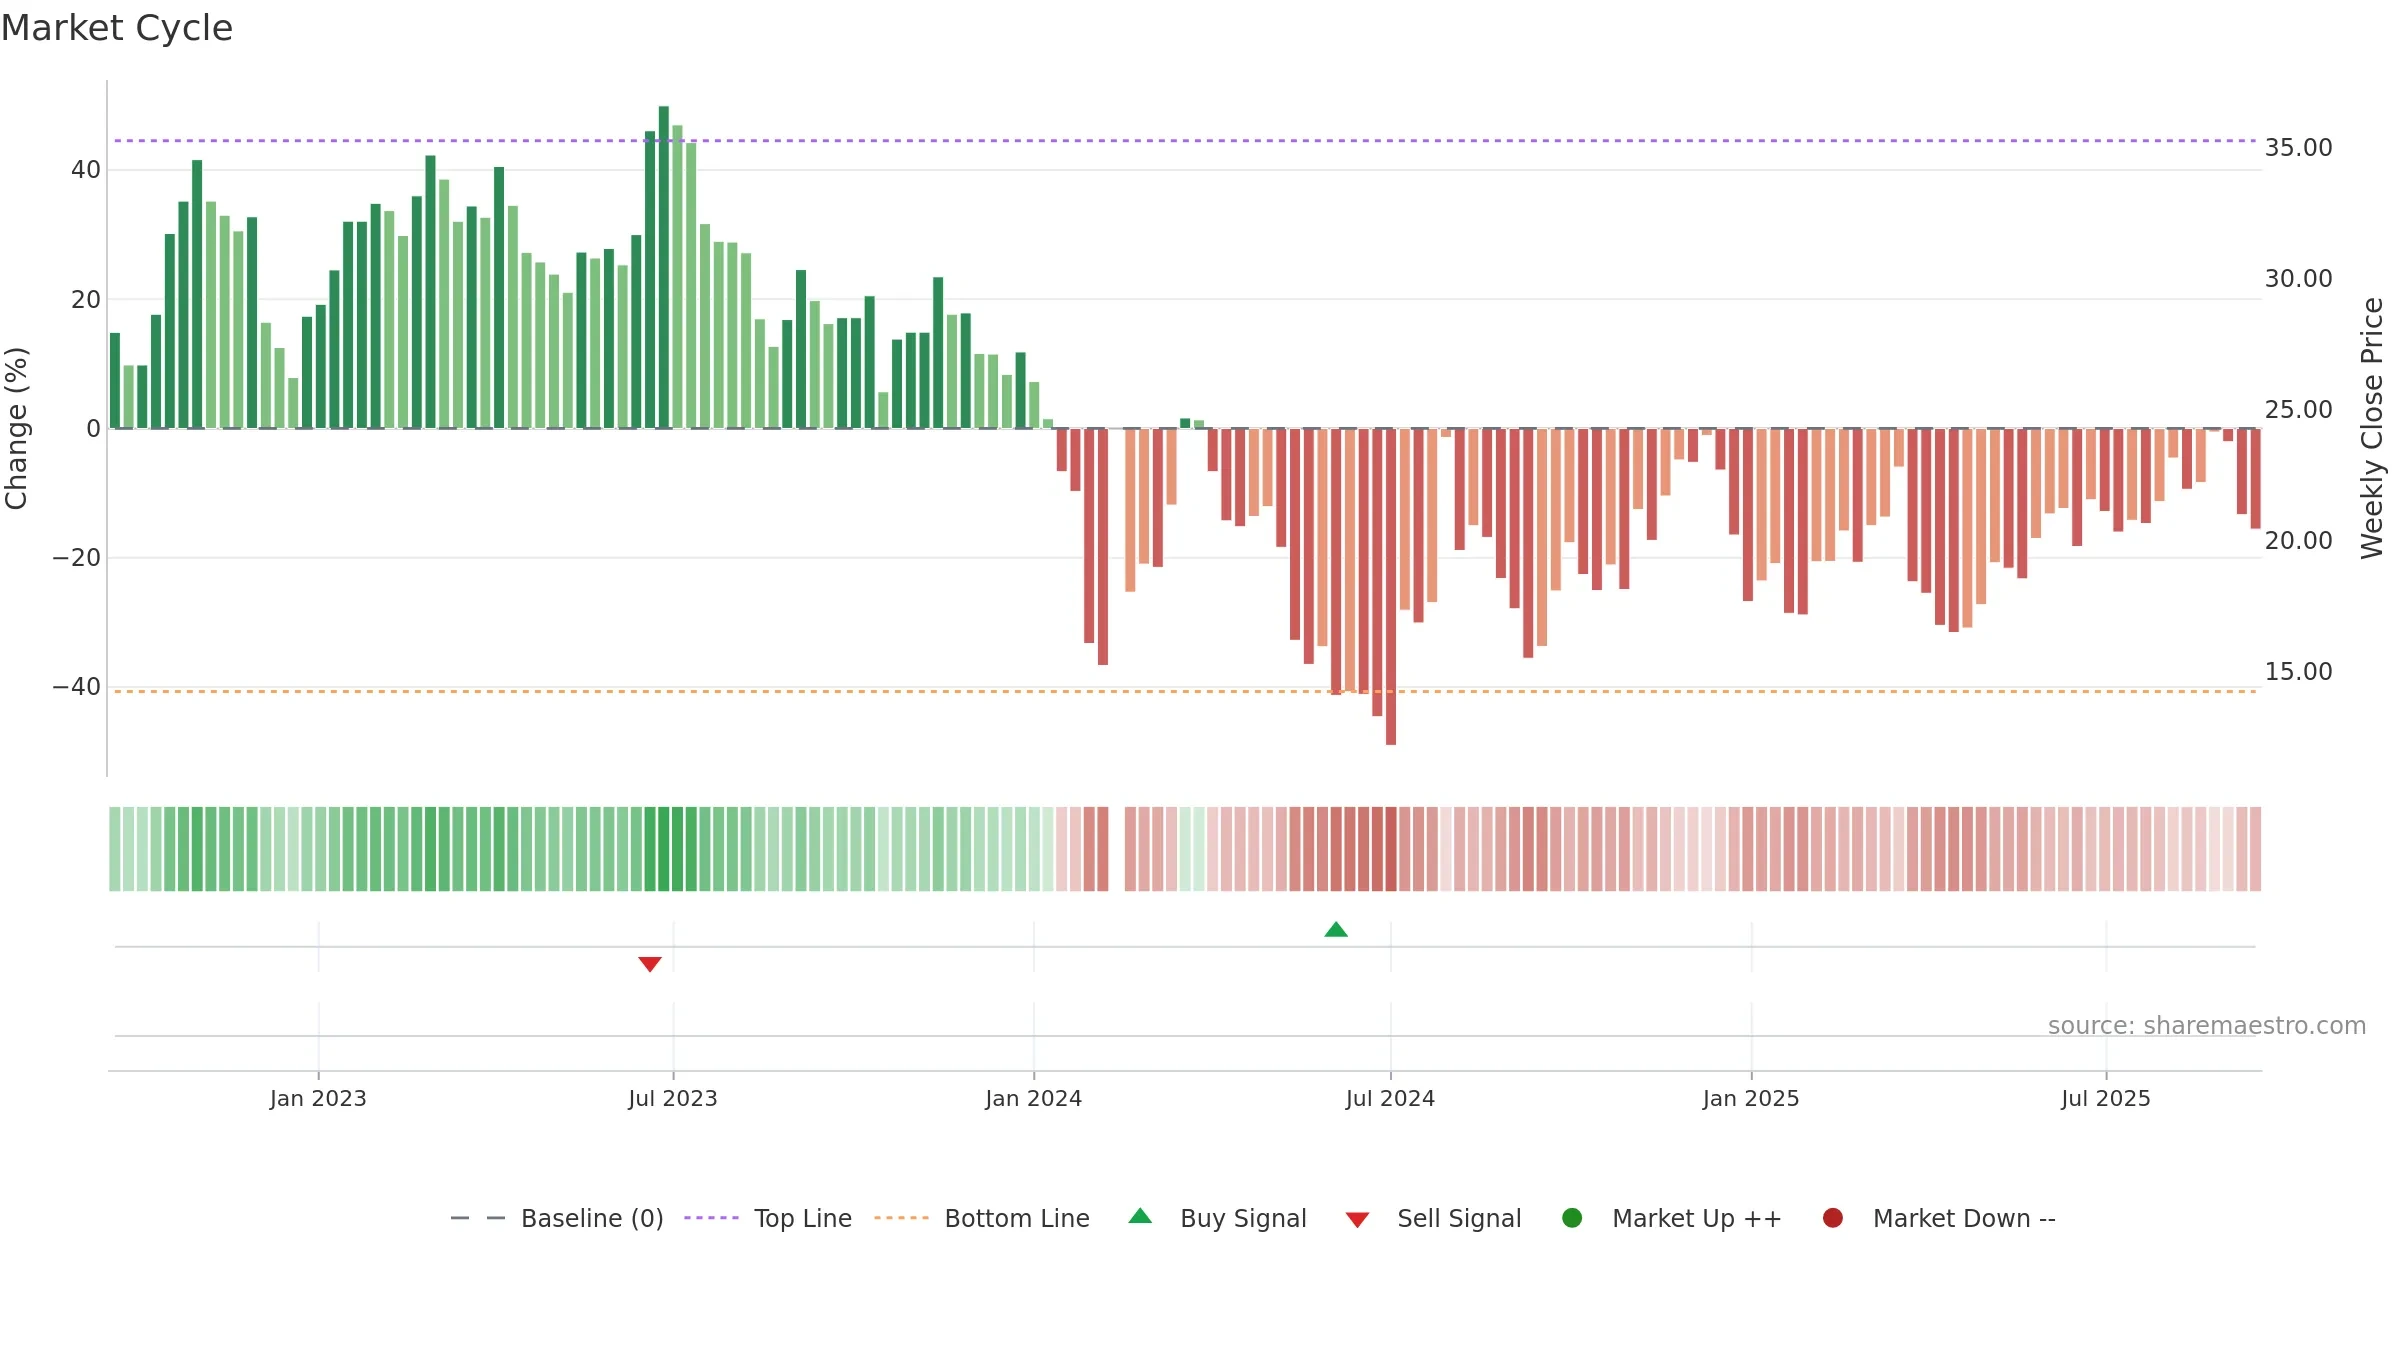Click the red Market Down legend circle icon

pos(1833,1218)
